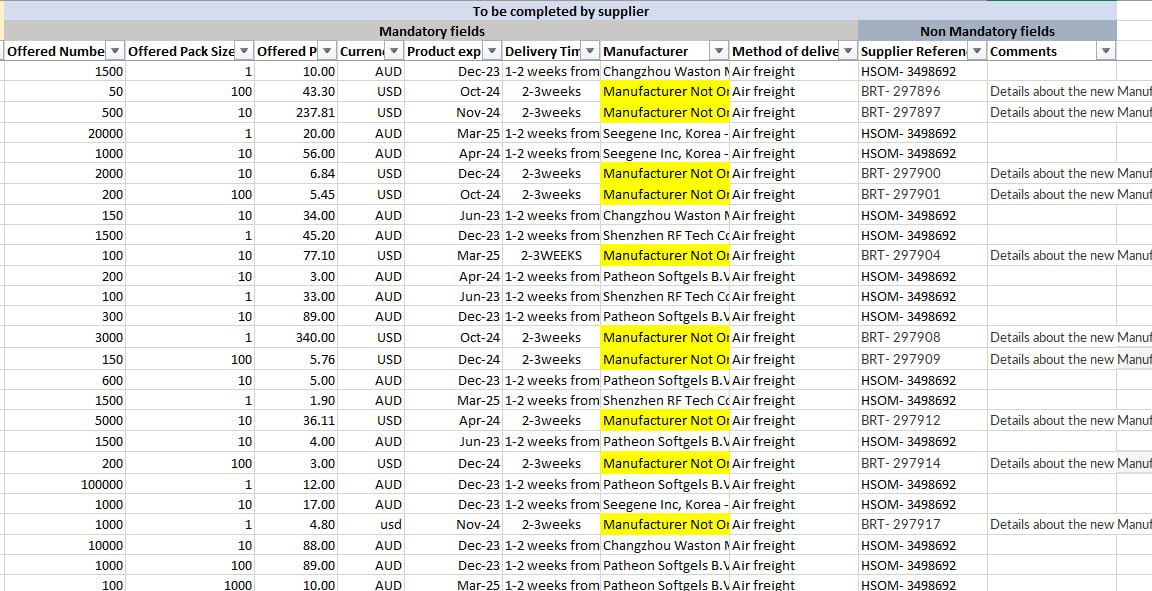Click the cell with offered number 100000
Image resolution: width=1152 pixels, height=591 pixels.
point(64,484)
